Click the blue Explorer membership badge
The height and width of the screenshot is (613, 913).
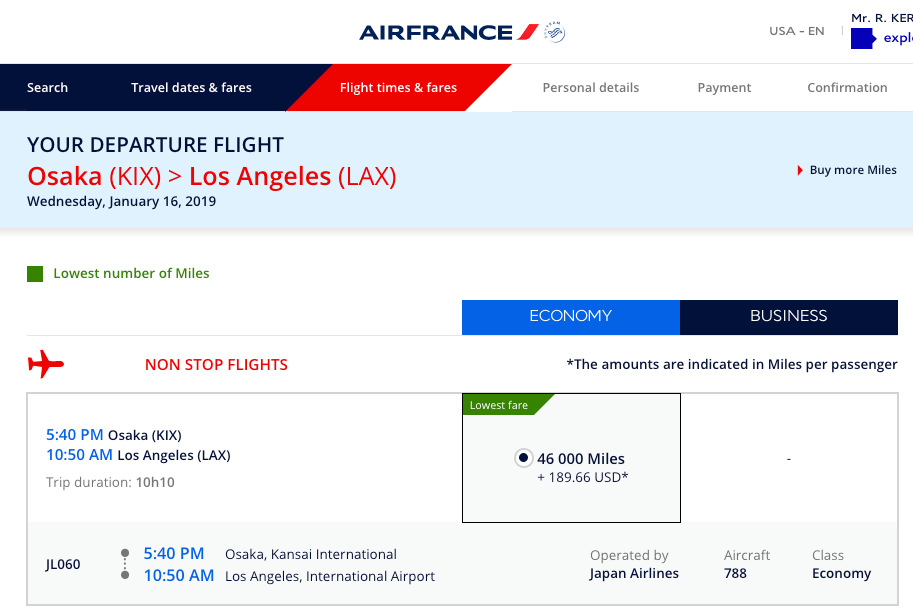click(x=862, y=39)
